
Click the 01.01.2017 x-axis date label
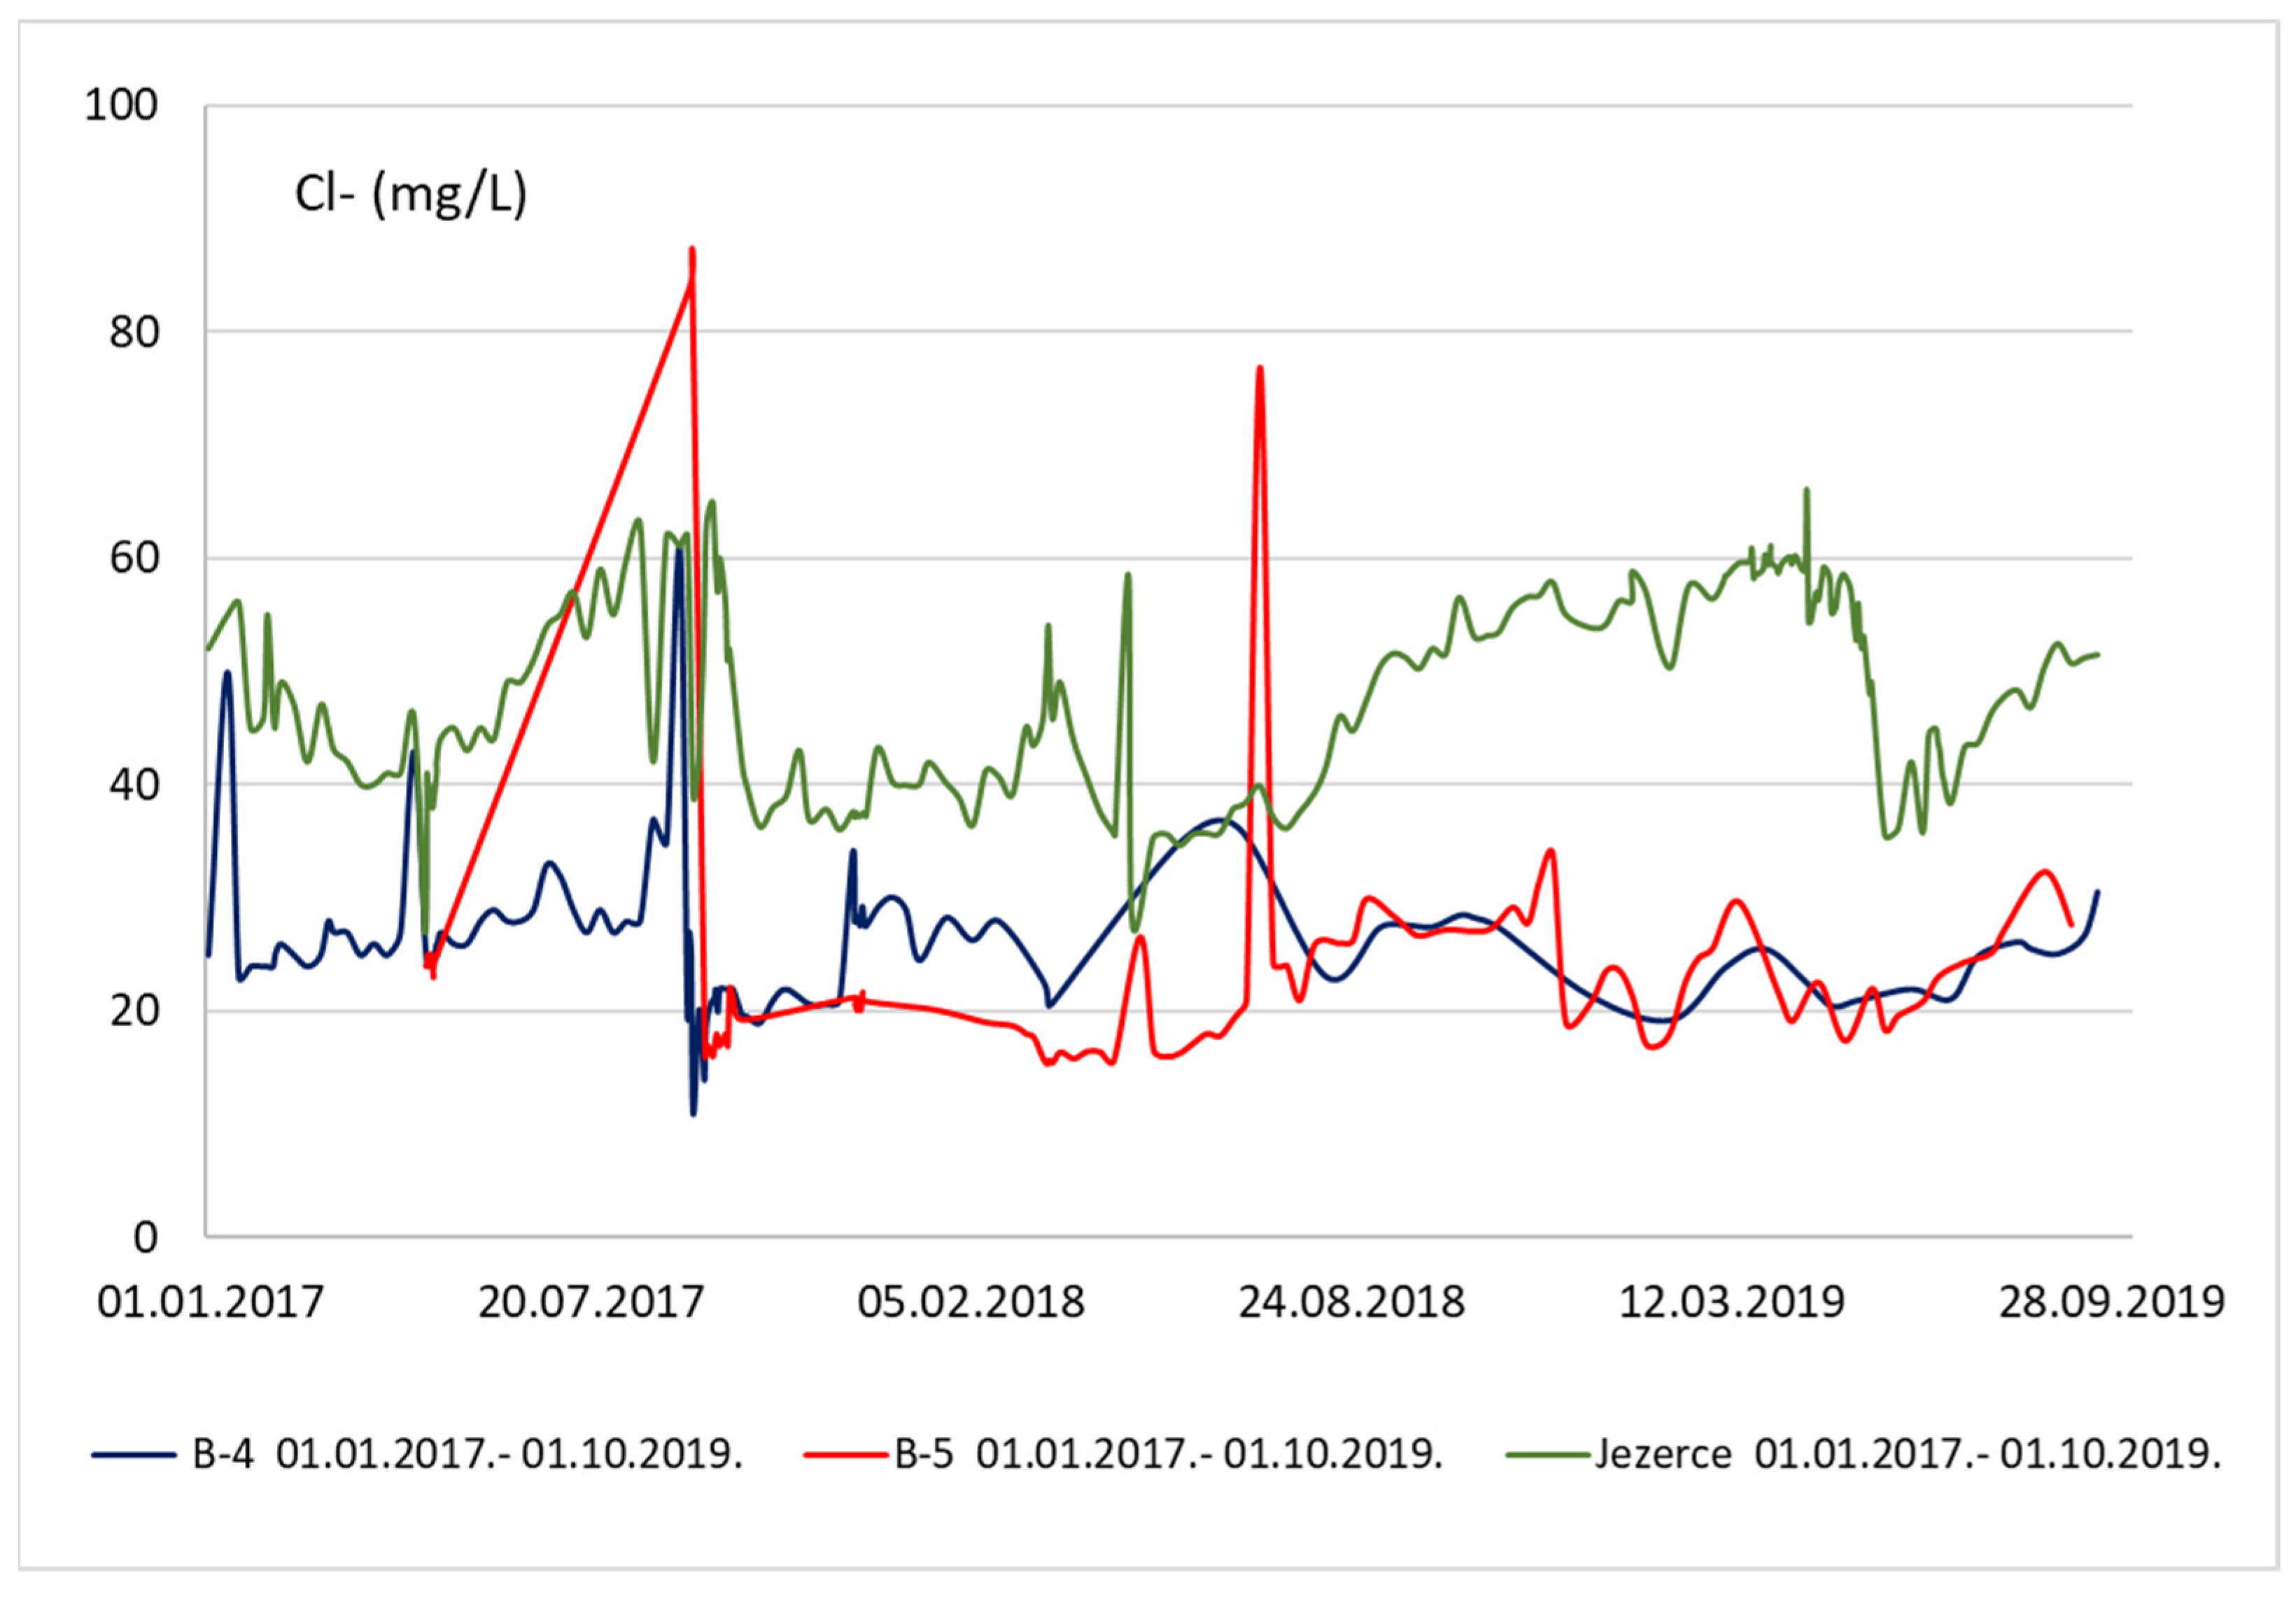pos(210,1303)
